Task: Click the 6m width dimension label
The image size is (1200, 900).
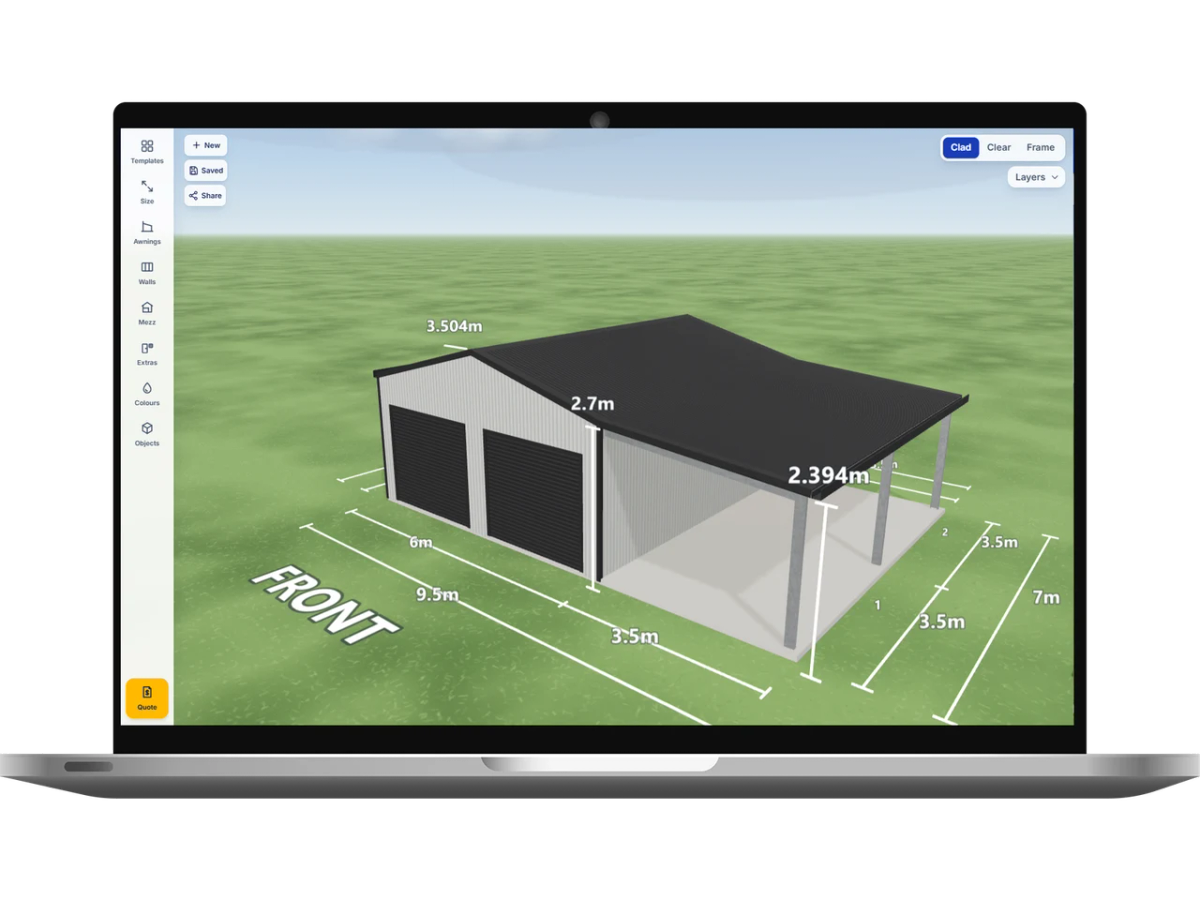Action: [421, 543]
